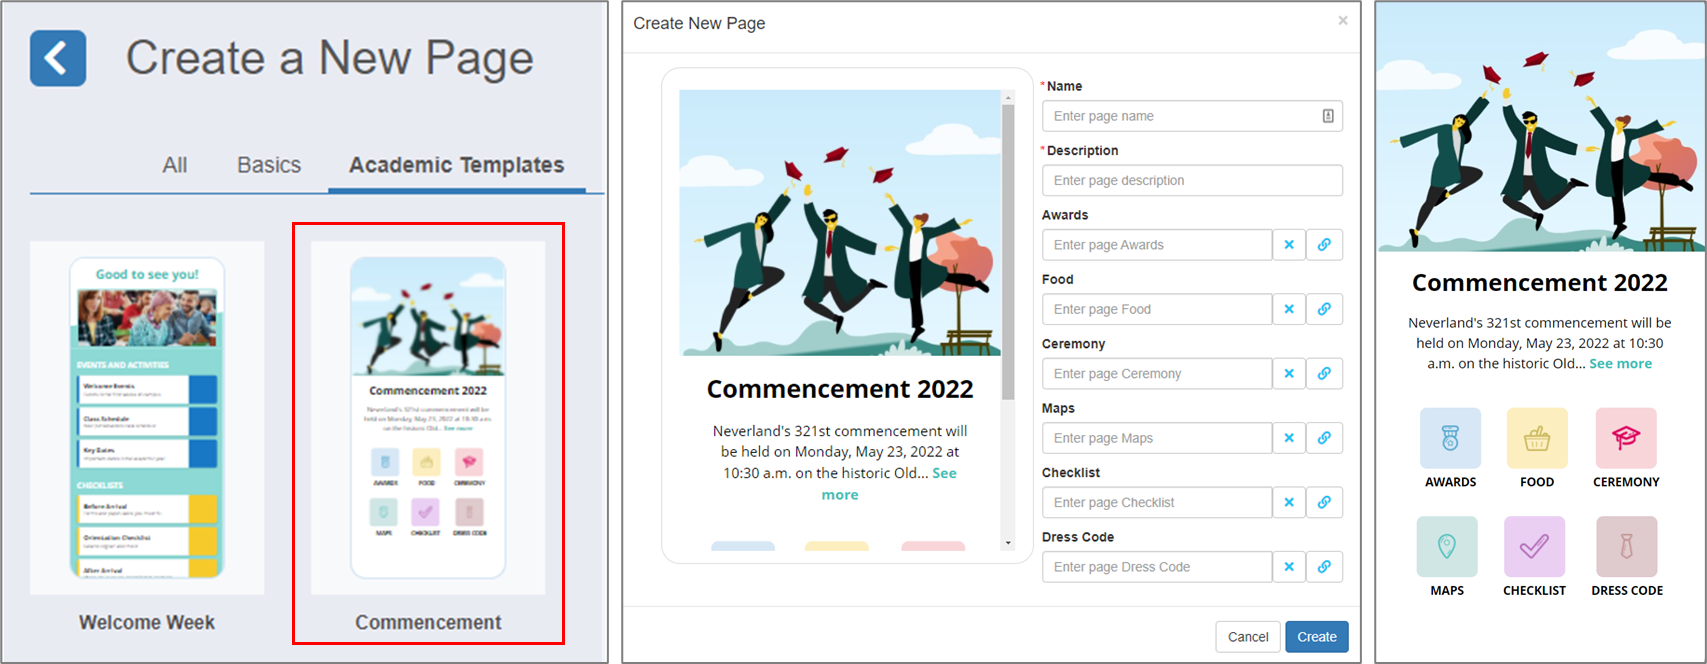
Task: Click the link icon for Food
Action: point(1324,309)
